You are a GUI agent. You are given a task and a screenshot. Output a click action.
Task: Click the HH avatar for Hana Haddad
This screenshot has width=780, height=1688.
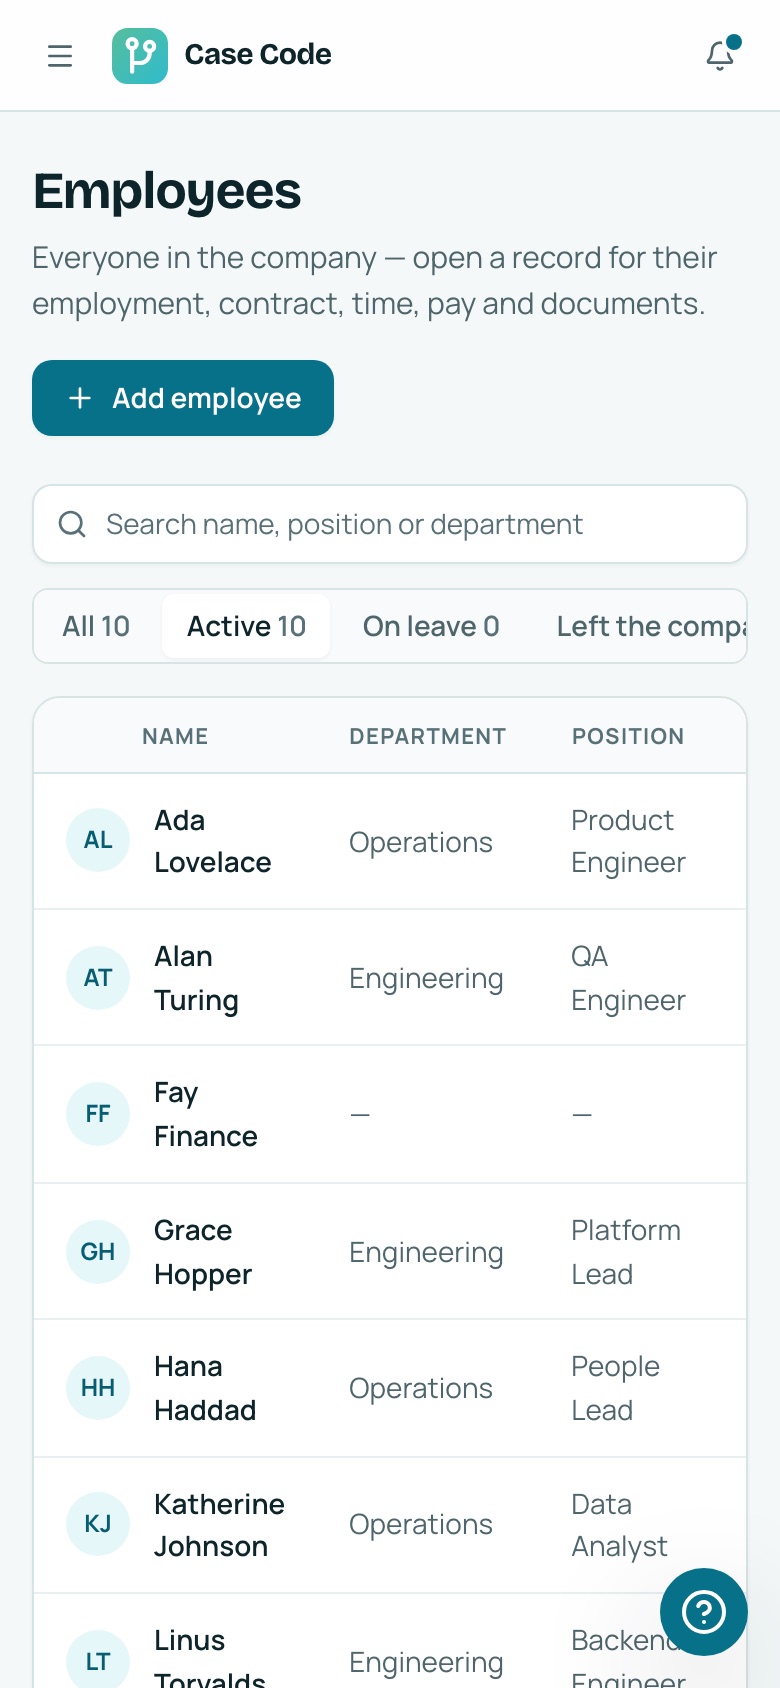[x=98, y=1388]
